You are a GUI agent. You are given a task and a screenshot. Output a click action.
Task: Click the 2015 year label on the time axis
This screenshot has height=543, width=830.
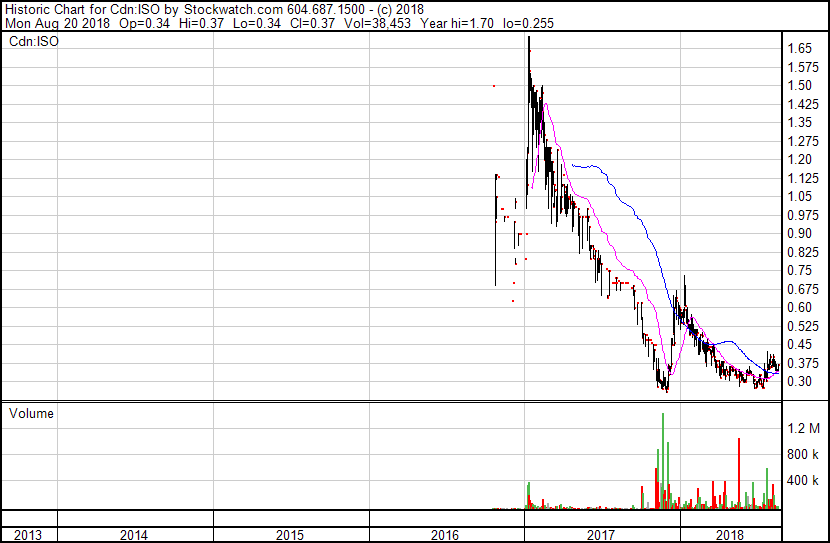(290, 535)
